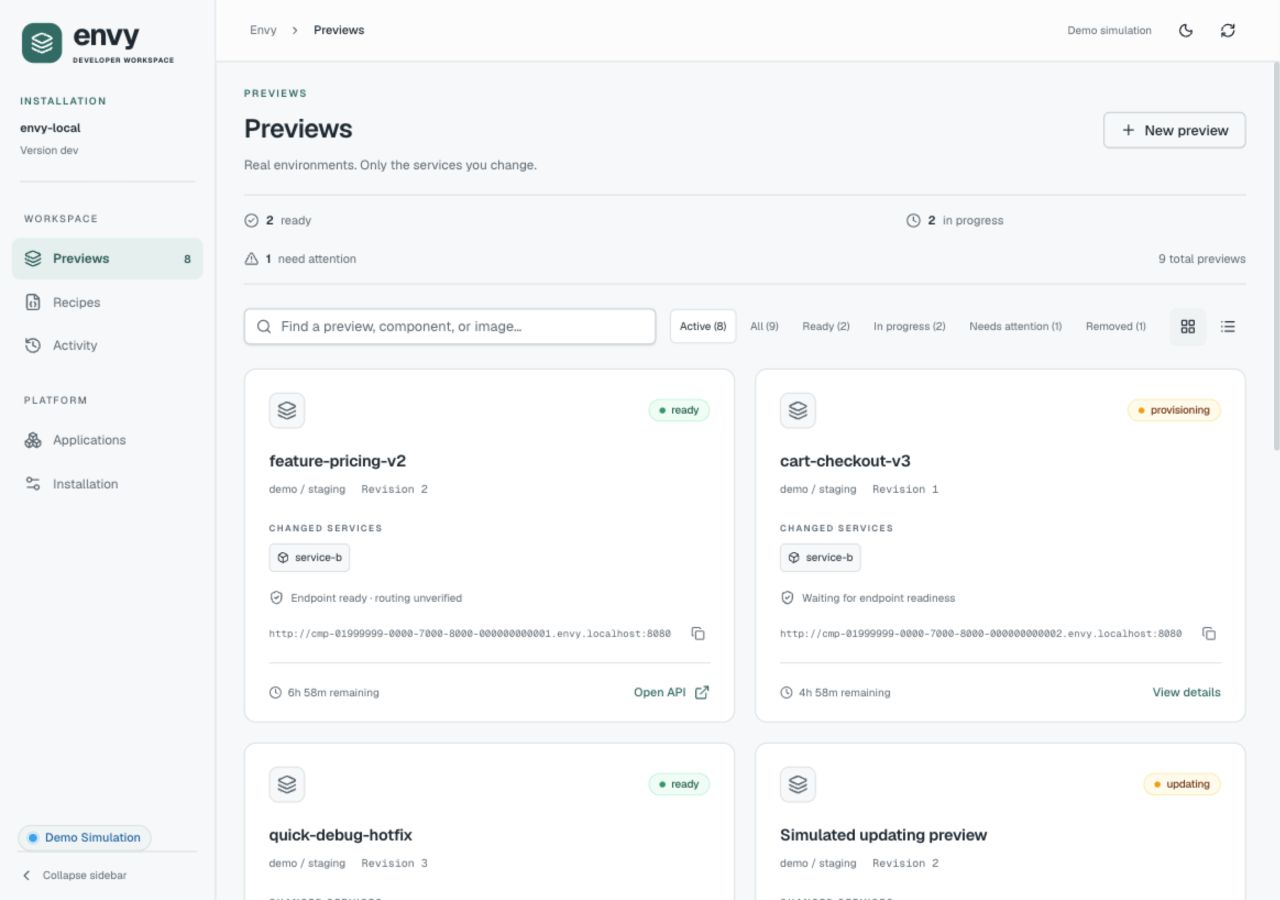Open Installation in the sidebar

107,484
